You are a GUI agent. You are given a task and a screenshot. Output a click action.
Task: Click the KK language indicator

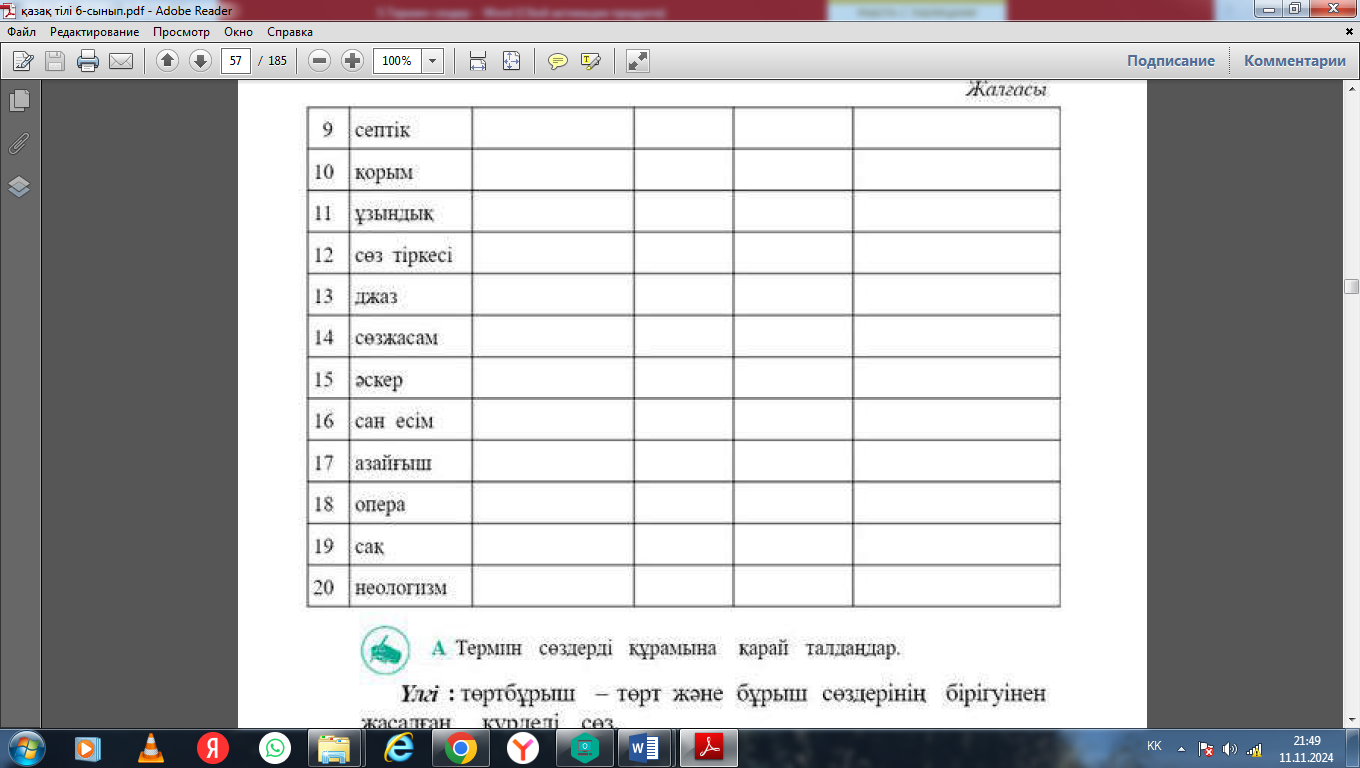tap(1154, 747)
